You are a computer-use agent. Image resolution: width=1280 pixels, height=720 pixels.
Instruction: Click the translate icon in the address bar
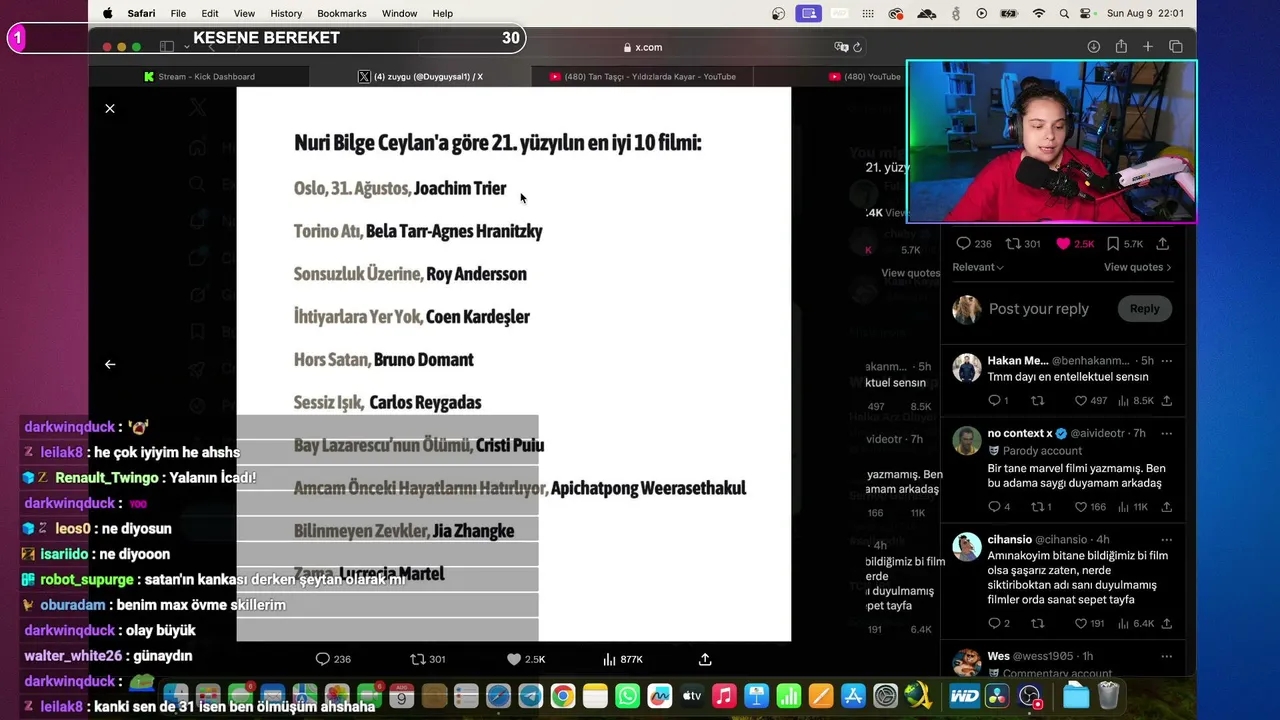point(841,47)
